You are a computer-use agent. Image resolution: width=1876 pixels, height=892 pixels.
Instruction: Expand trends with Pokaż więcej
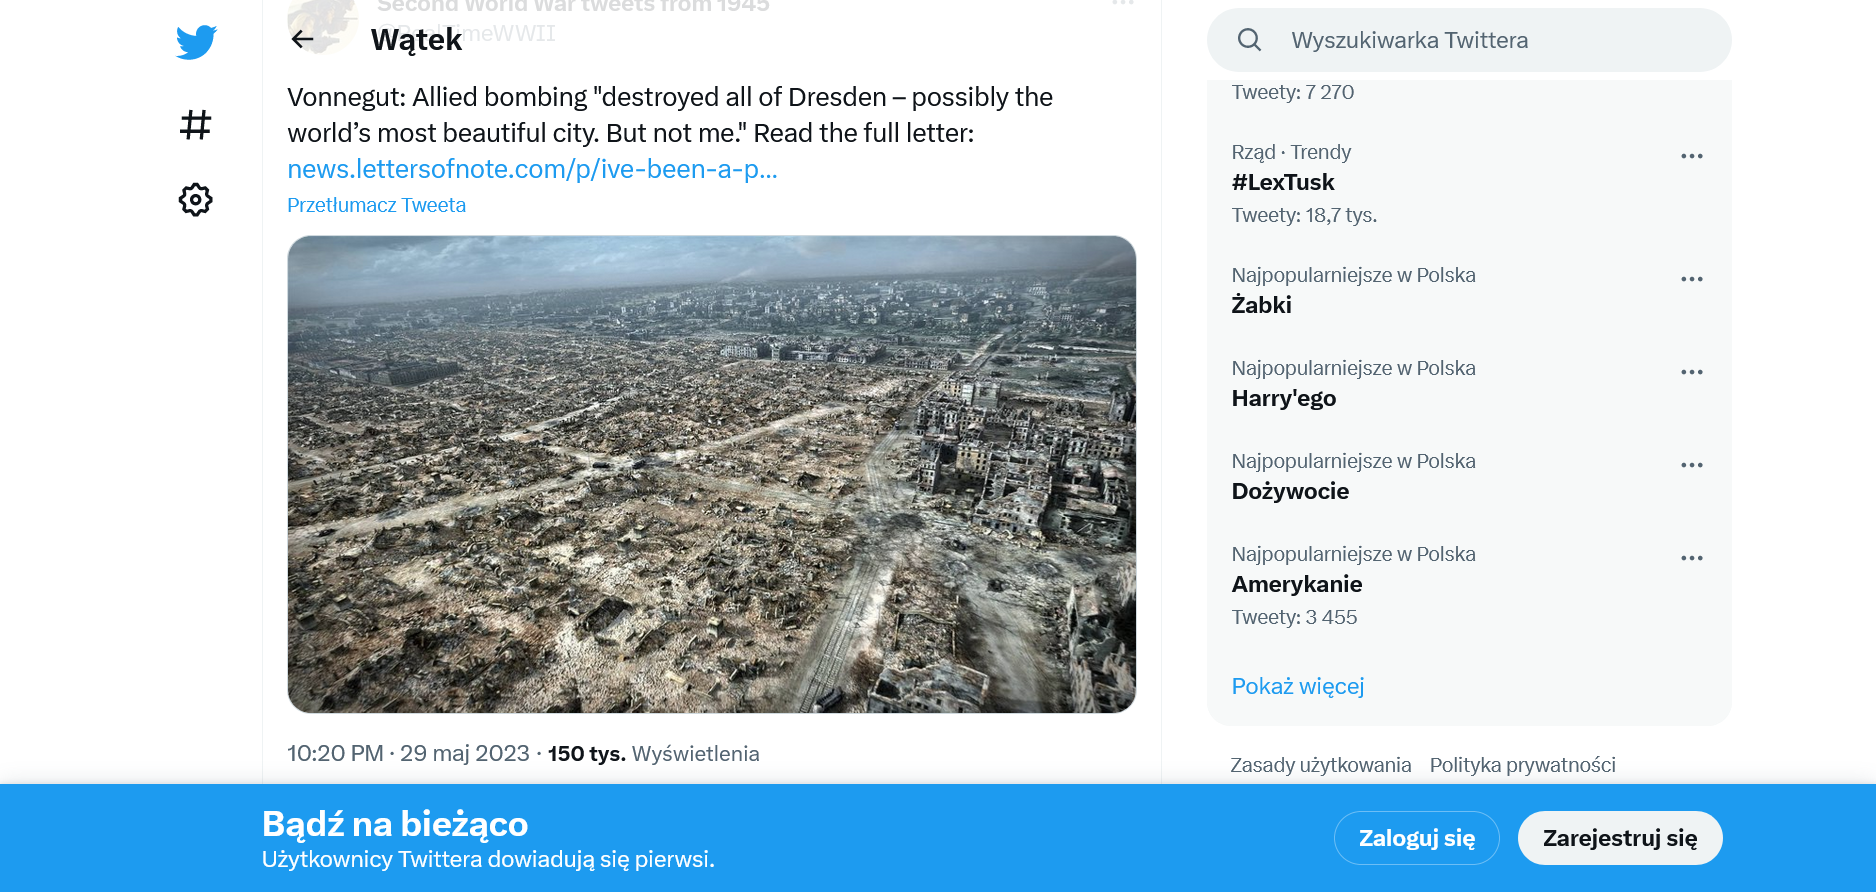[1297, 686]
